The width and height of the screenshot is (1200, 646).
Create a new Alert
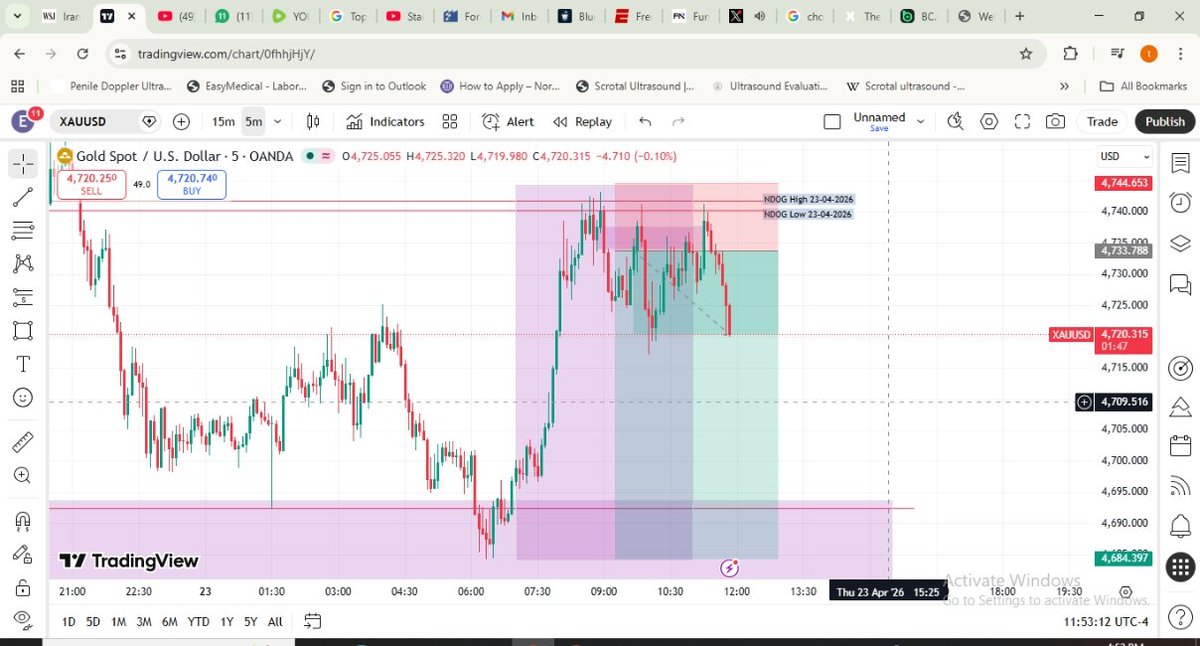click(x=508, y=122)
